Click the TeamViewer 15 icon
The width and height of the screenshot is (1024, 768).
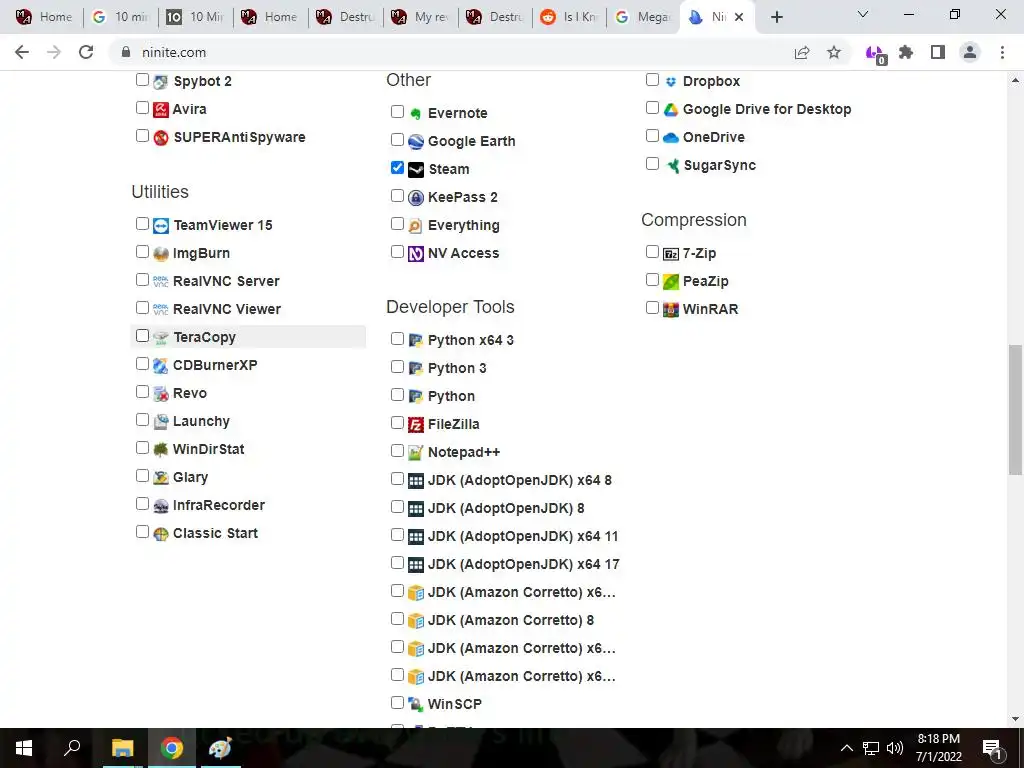(x=161, y=226)
